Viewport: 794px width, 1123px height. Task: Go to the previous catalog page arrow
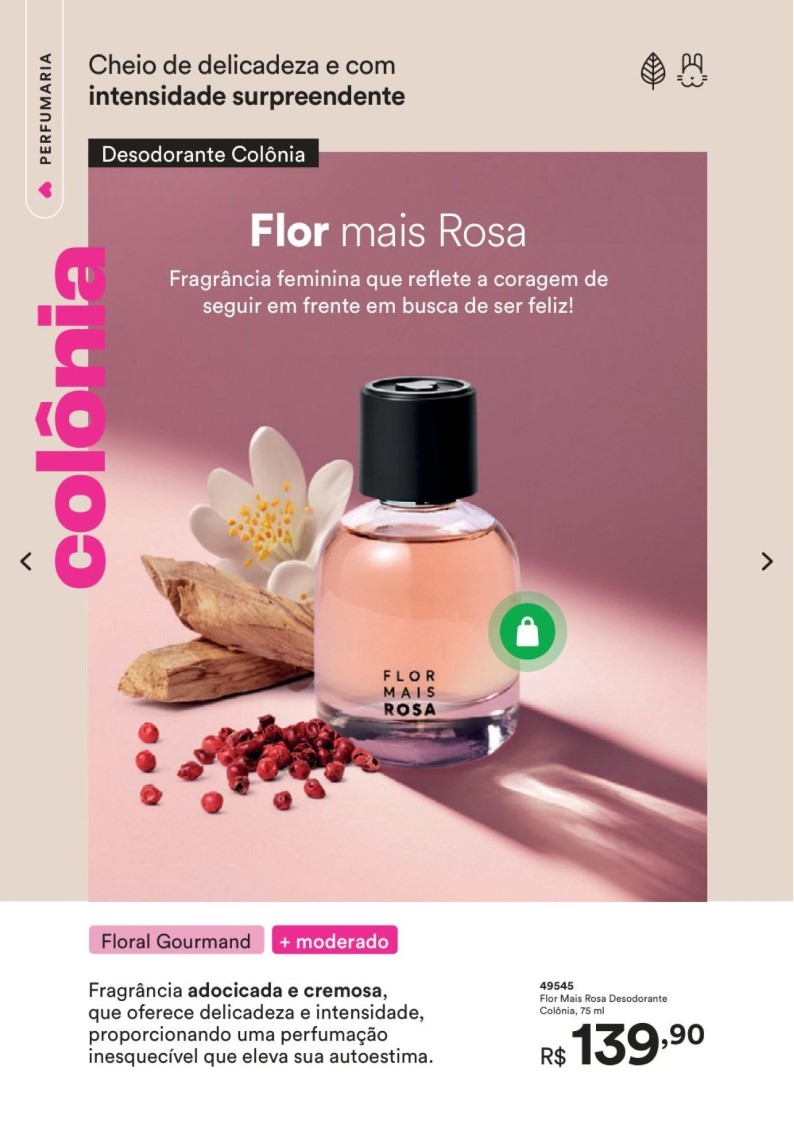tap(26, 562)
